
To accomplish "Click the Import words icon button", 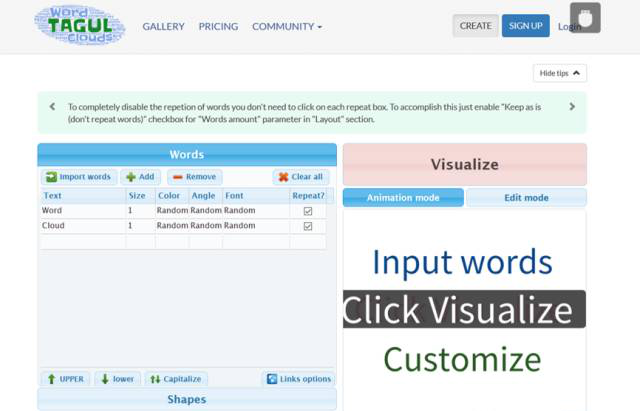I will tap(78, 177).
